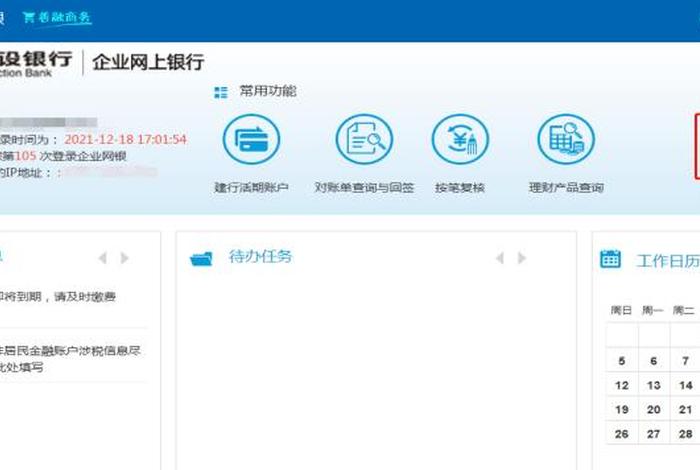The image size is (700, 470).
Task: Open the 理财产品查询 icon
Action: point(566,139)
